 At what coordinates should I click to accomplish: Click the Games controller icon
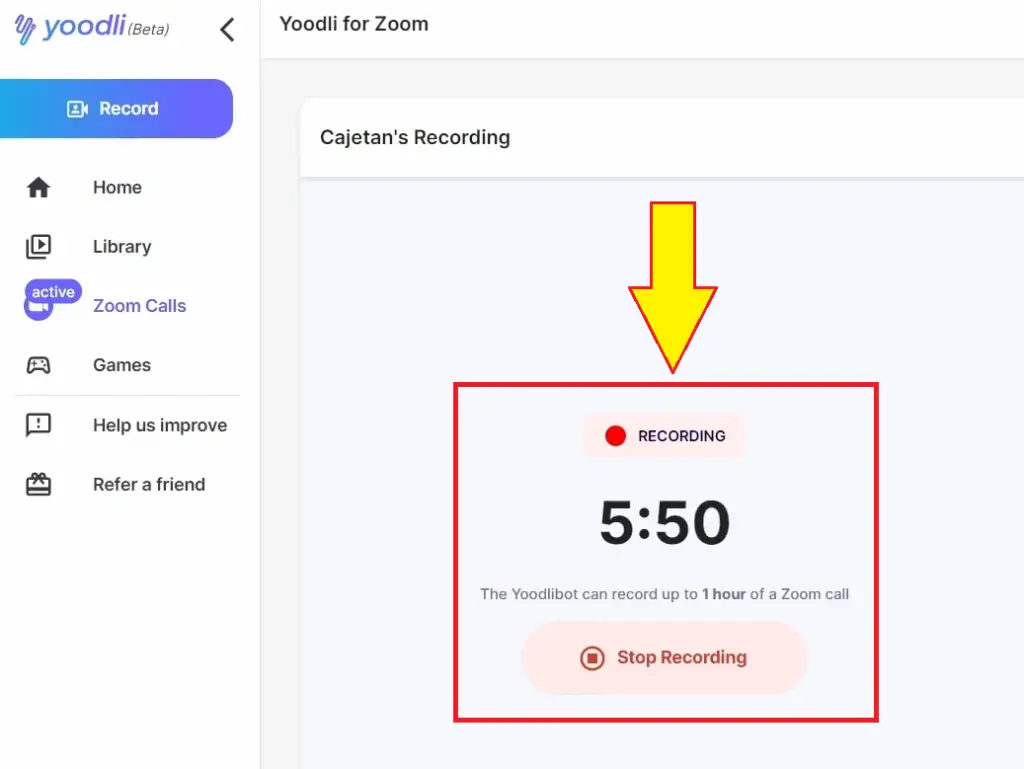point(39,365)
